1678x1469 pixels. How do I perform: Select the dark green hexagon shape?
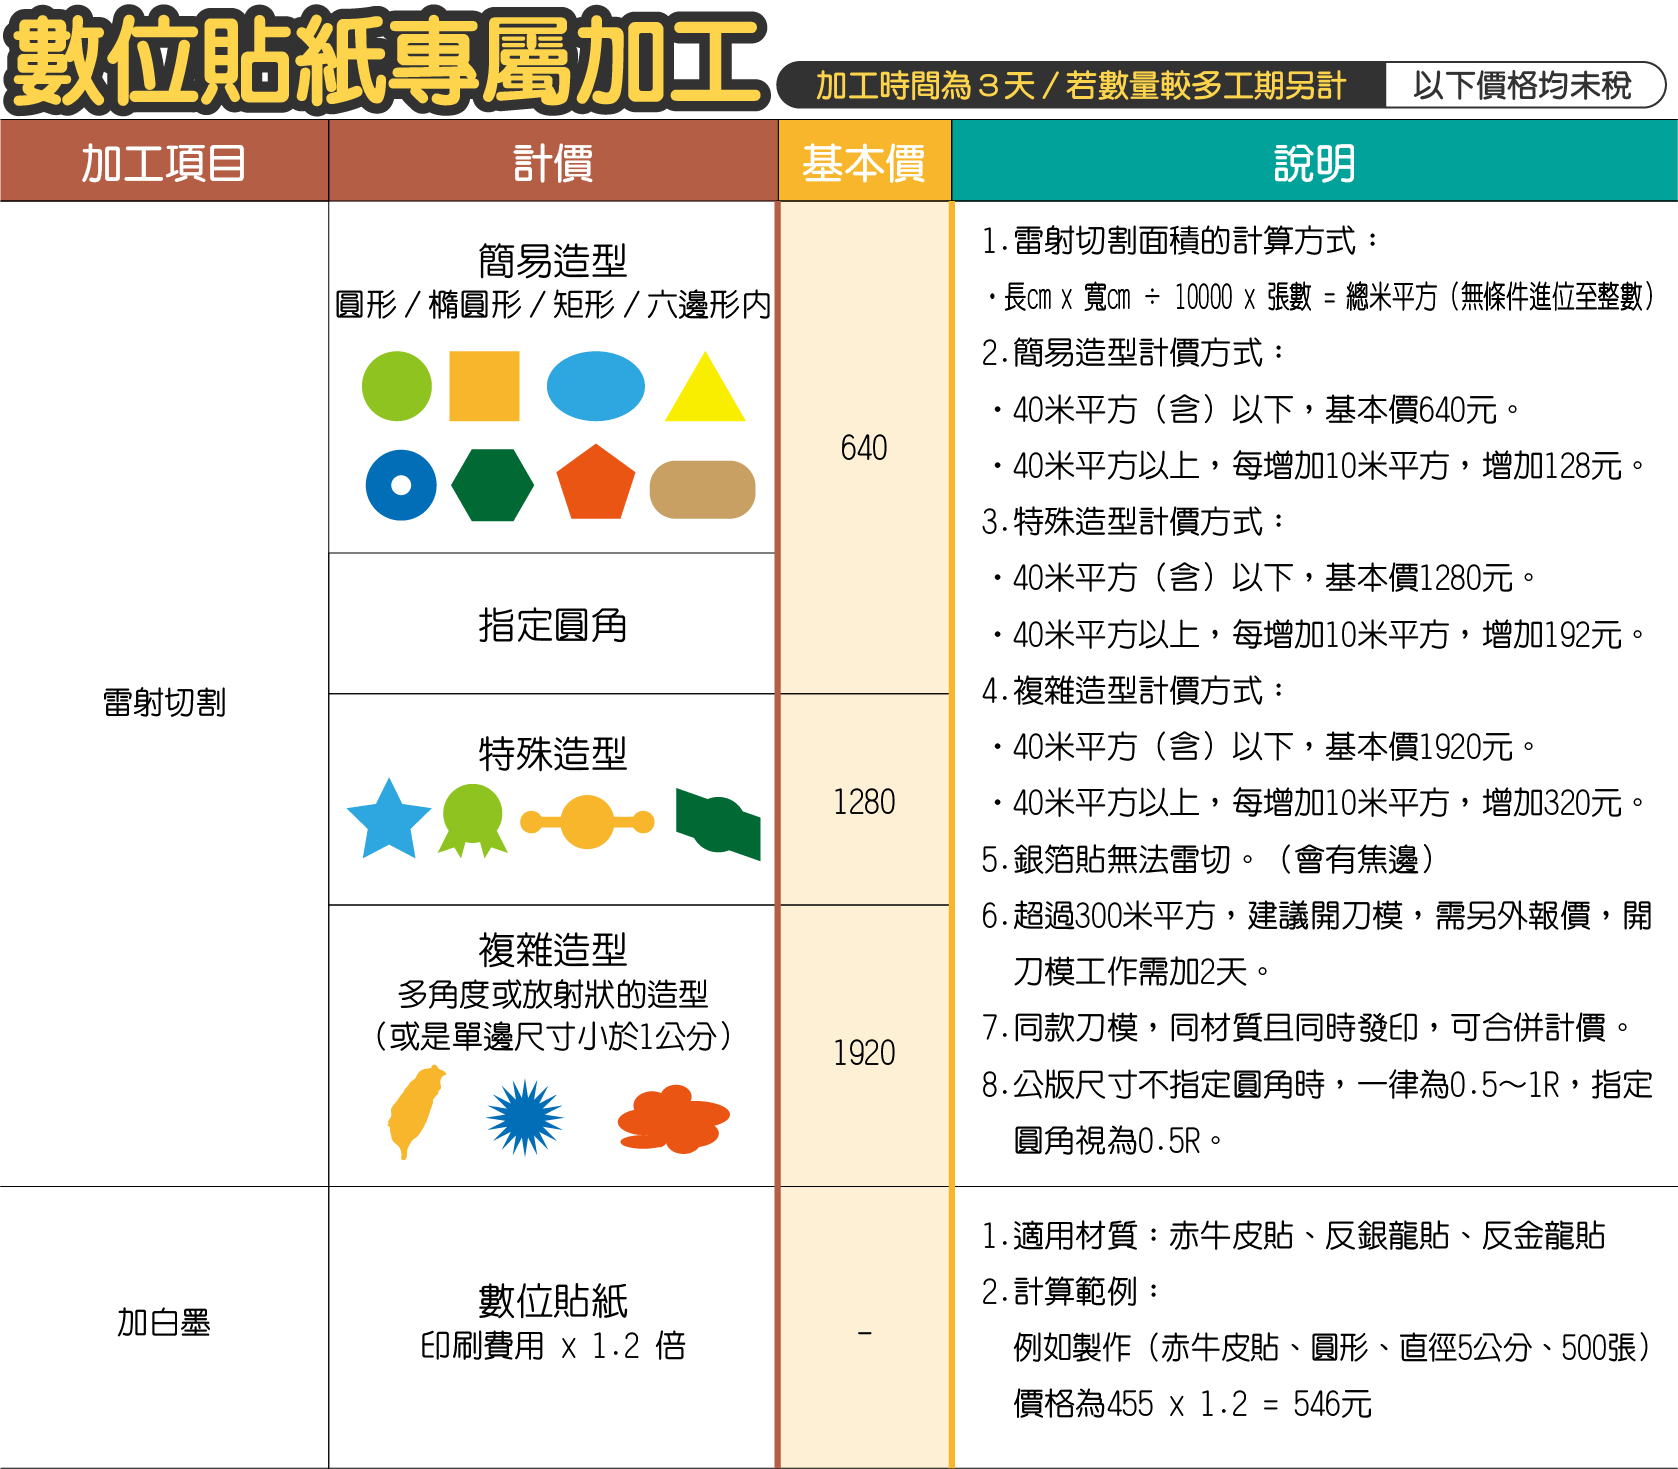tap(492, 485)
